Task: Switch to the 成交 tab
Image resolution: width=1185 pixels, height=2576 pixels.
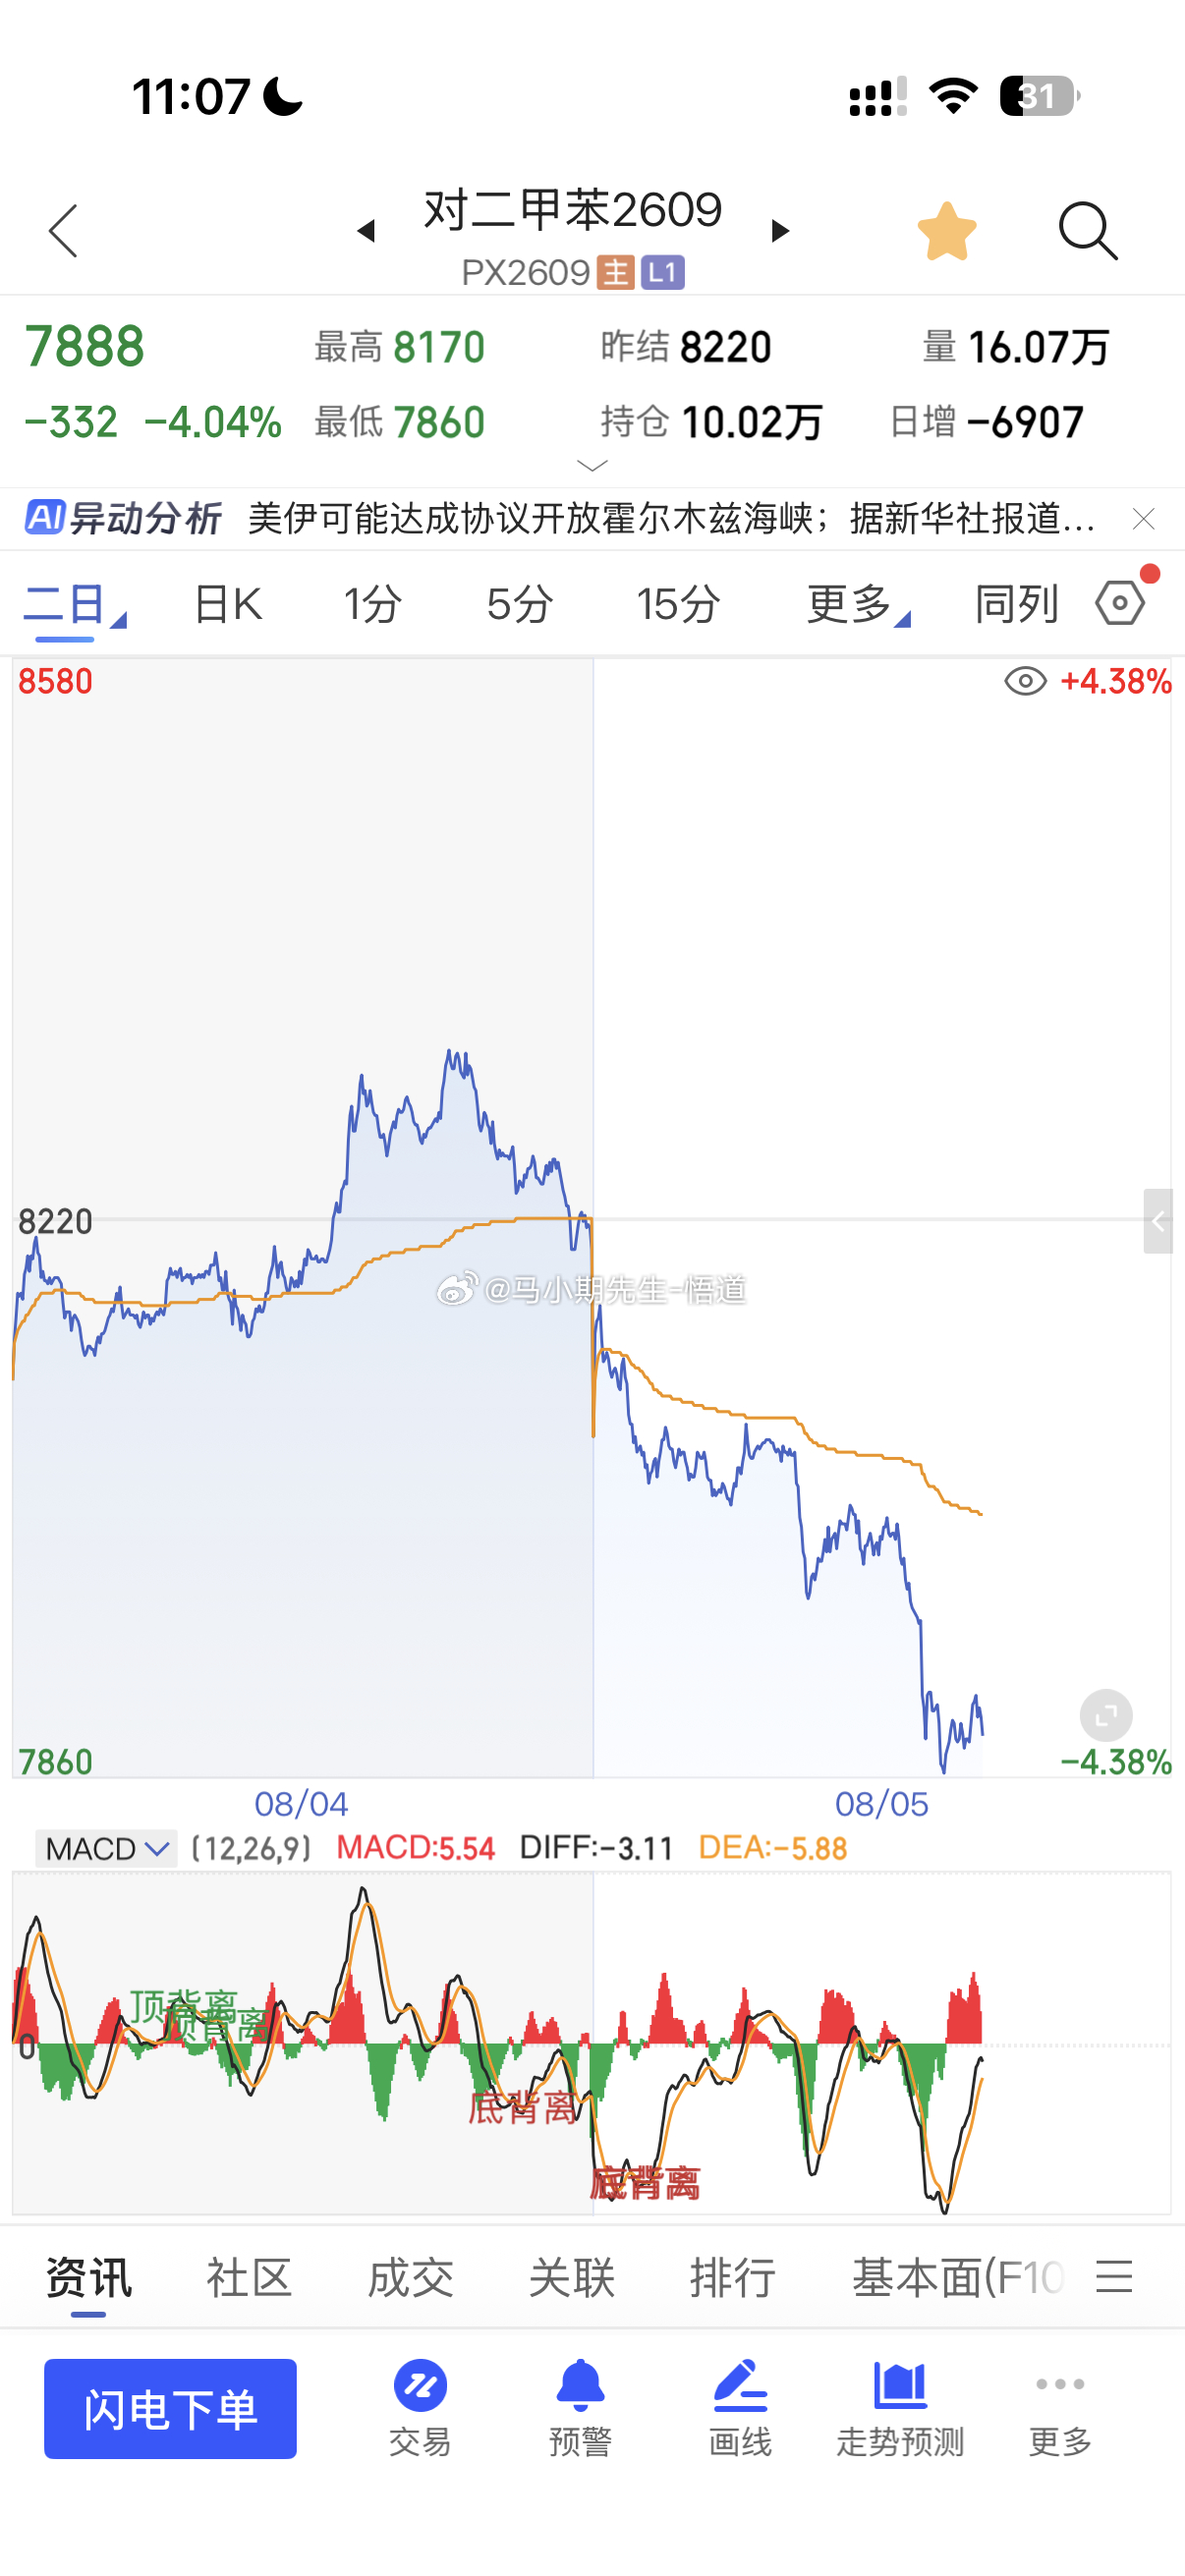Action: (x=410, y=2277)
